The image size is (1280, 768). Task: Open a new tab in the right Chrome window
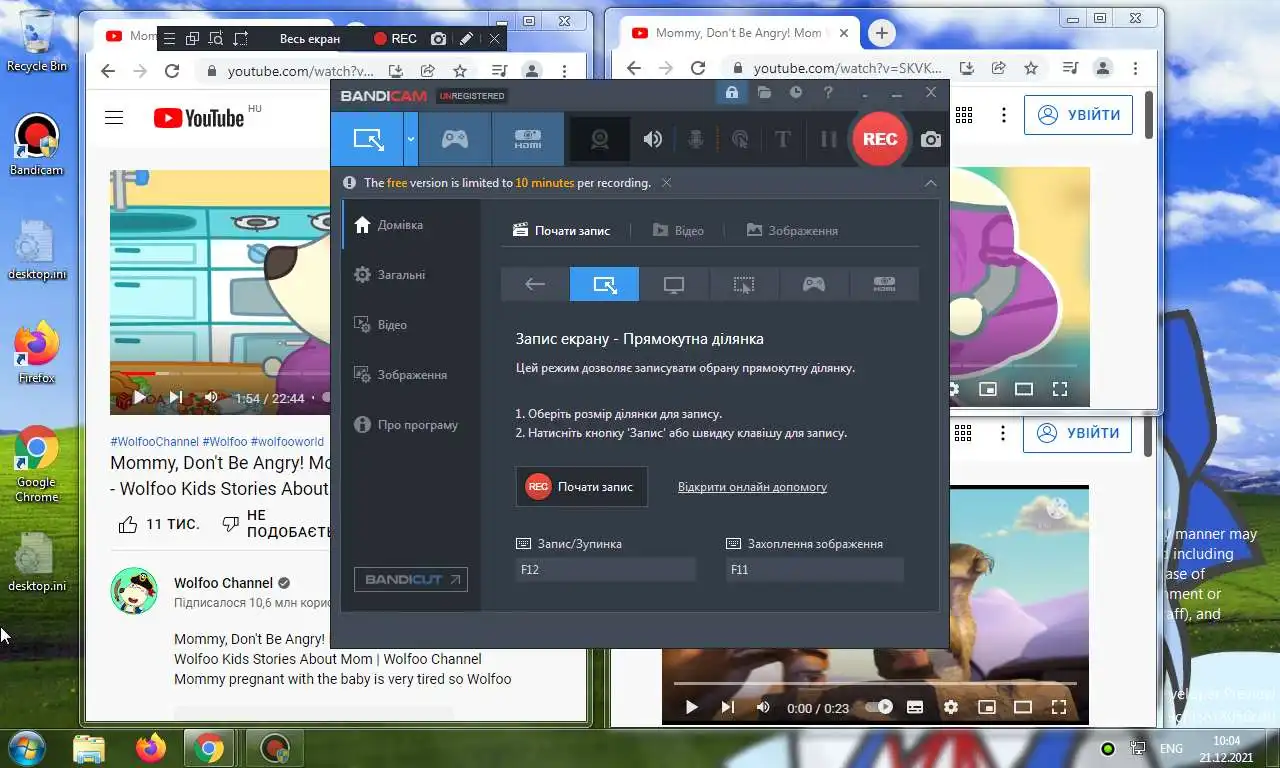pyautogui.click(x=881, y=33)
